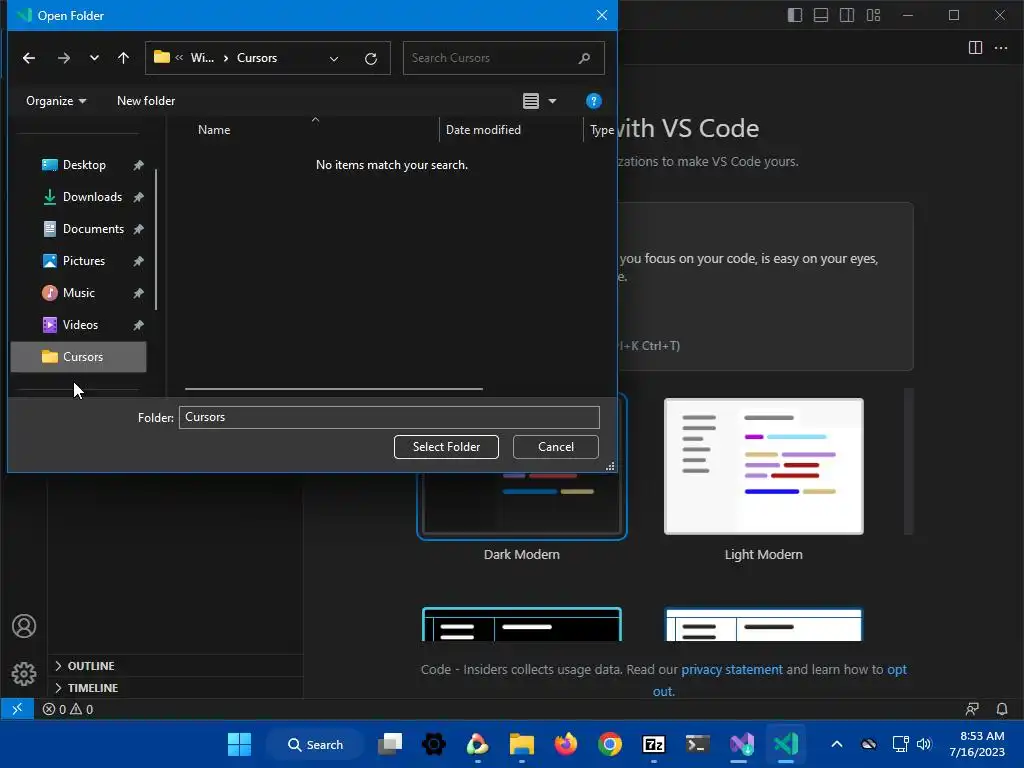Click the Folder name text field
This screenshot has height=768, width=1024.
click(389, 417)
